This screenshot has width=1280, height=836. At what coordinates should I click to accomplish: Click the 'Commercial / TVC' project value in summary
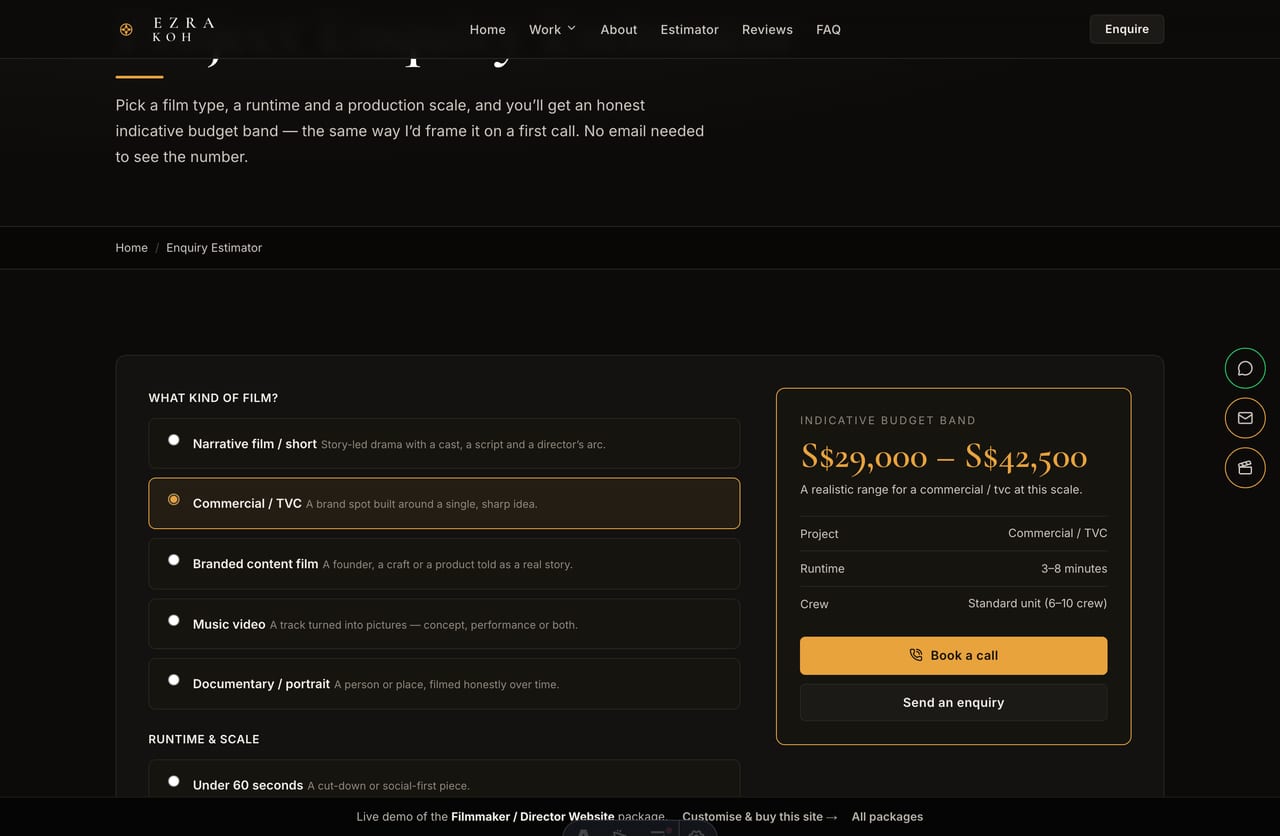coord(1057,534)
